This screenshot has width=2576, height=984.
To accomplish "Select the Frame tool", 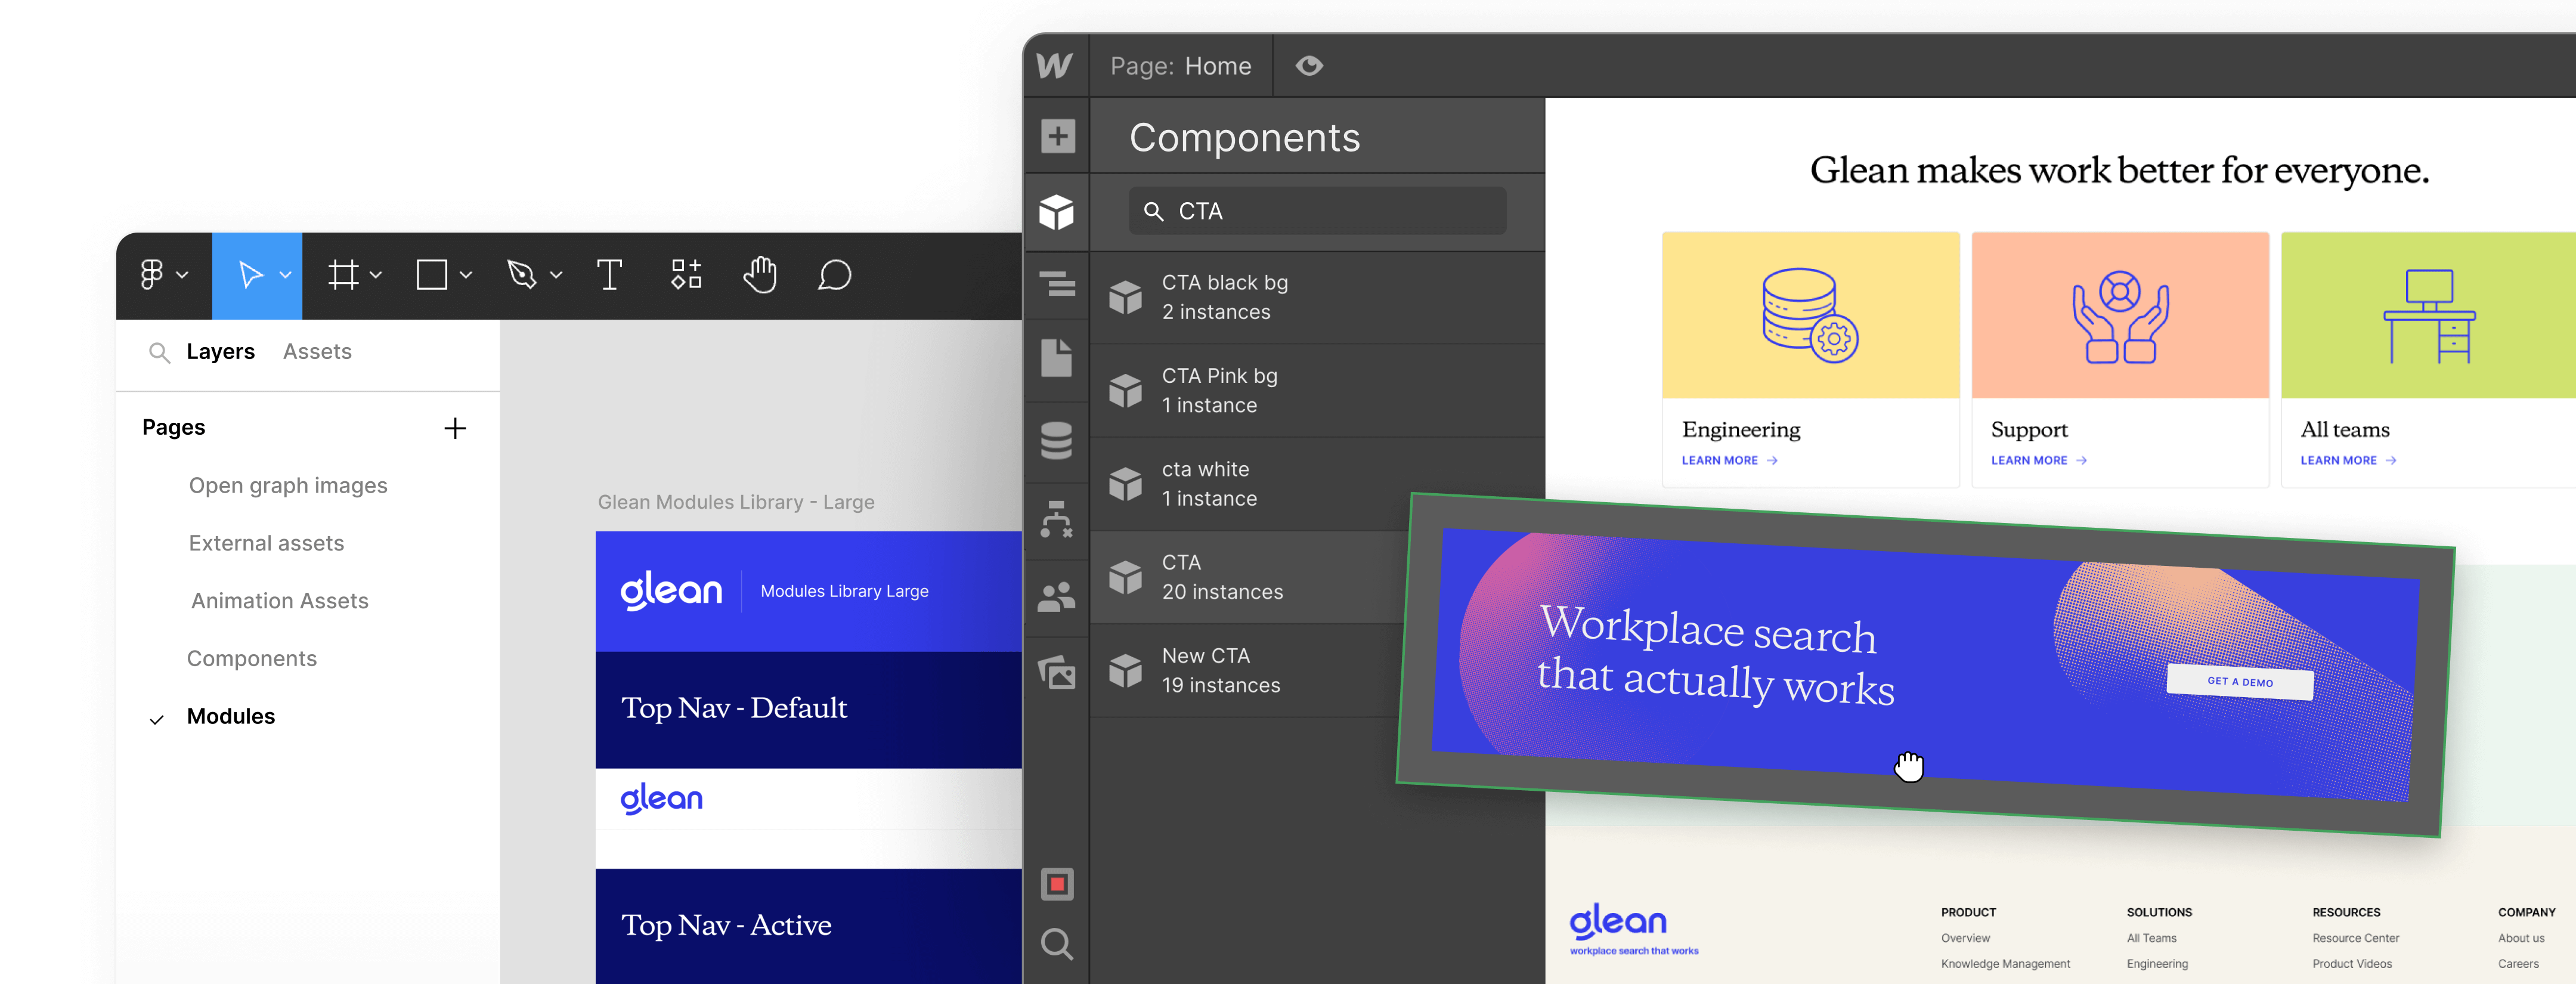I will point(344,275).
